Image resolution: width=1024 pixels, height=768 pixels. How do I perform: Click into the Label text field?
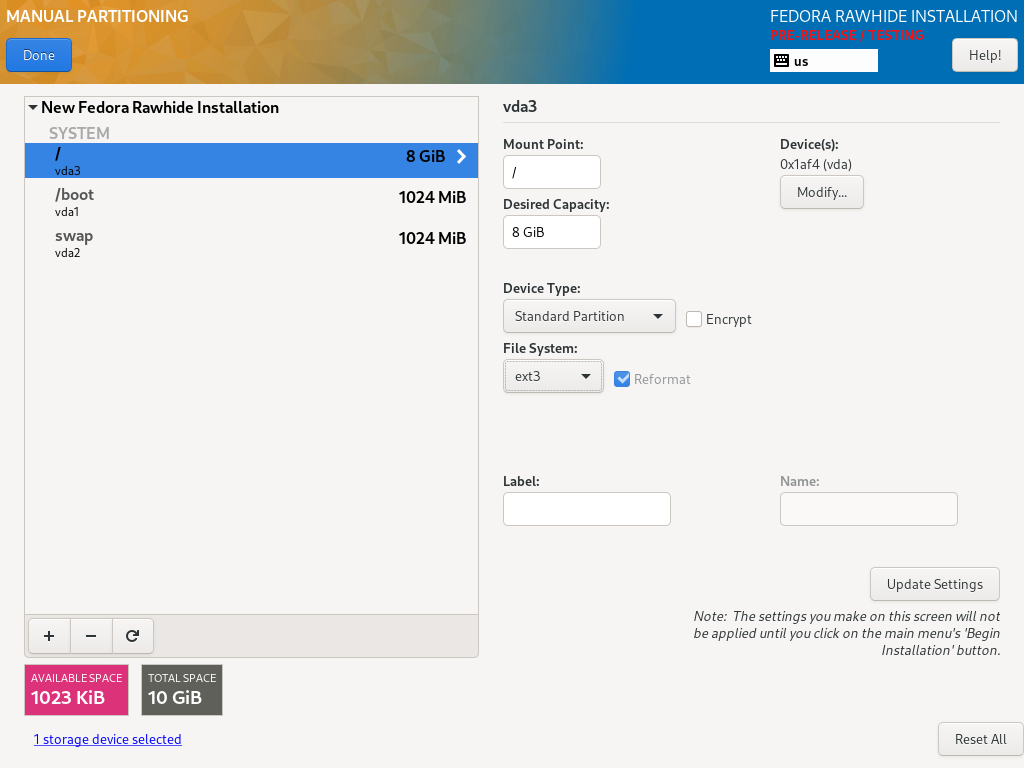(x=586, y=509)
